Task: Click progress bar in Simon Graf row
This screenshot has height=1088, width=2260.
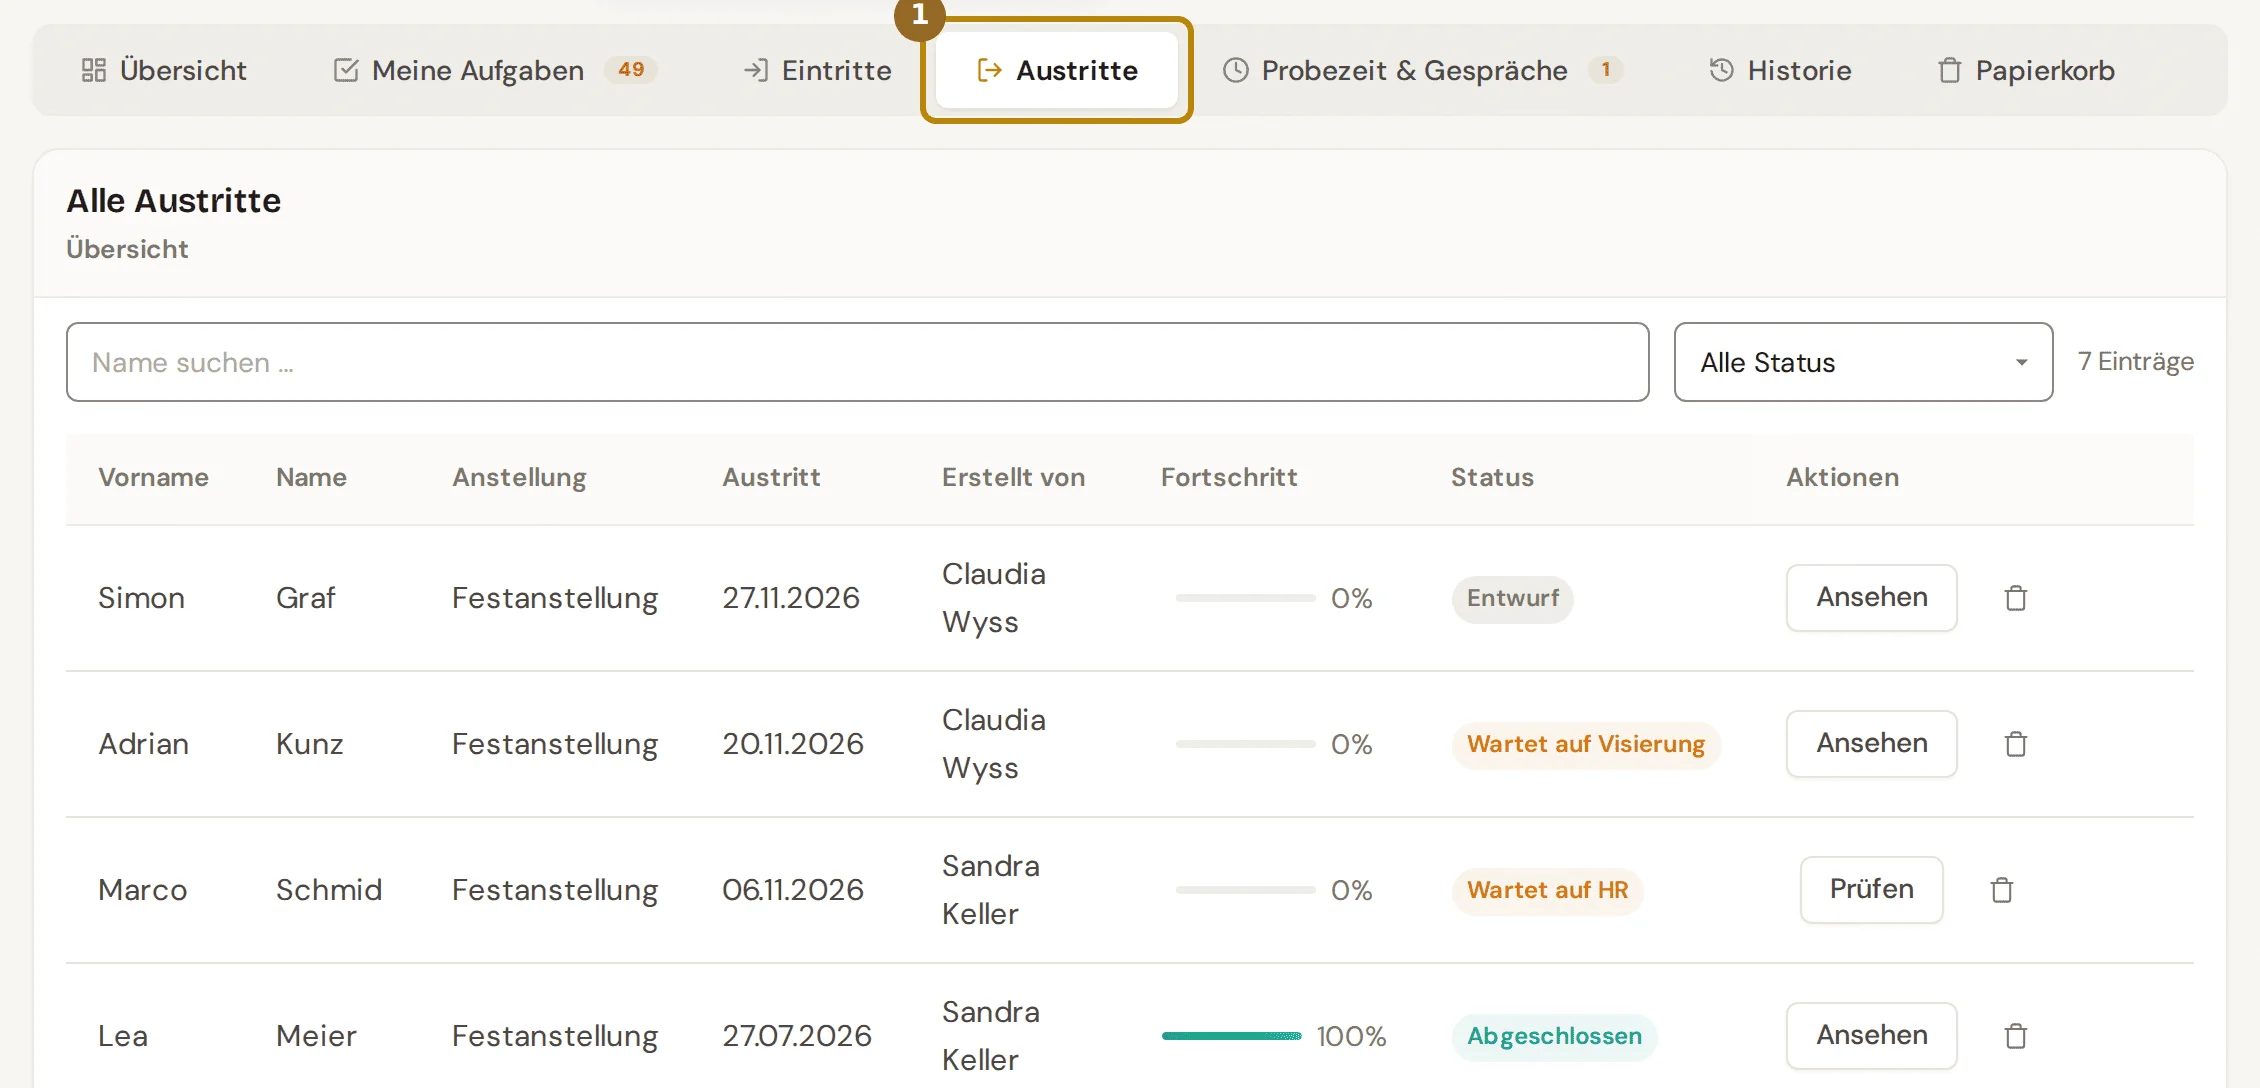Action: click(x=1245, y=598)
